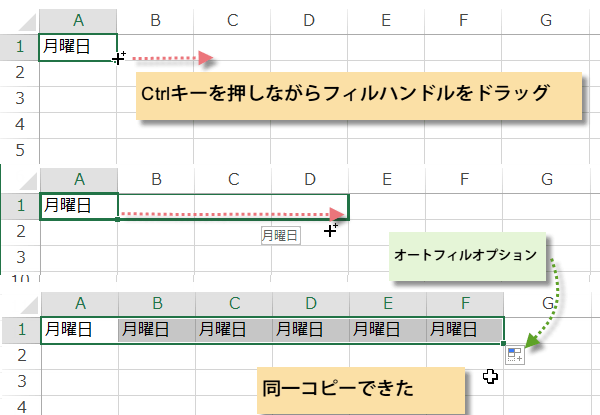The width and height of the screenshot is (600, 415).
Task: Click the 同一コピーできた callout
Action: 358,386
